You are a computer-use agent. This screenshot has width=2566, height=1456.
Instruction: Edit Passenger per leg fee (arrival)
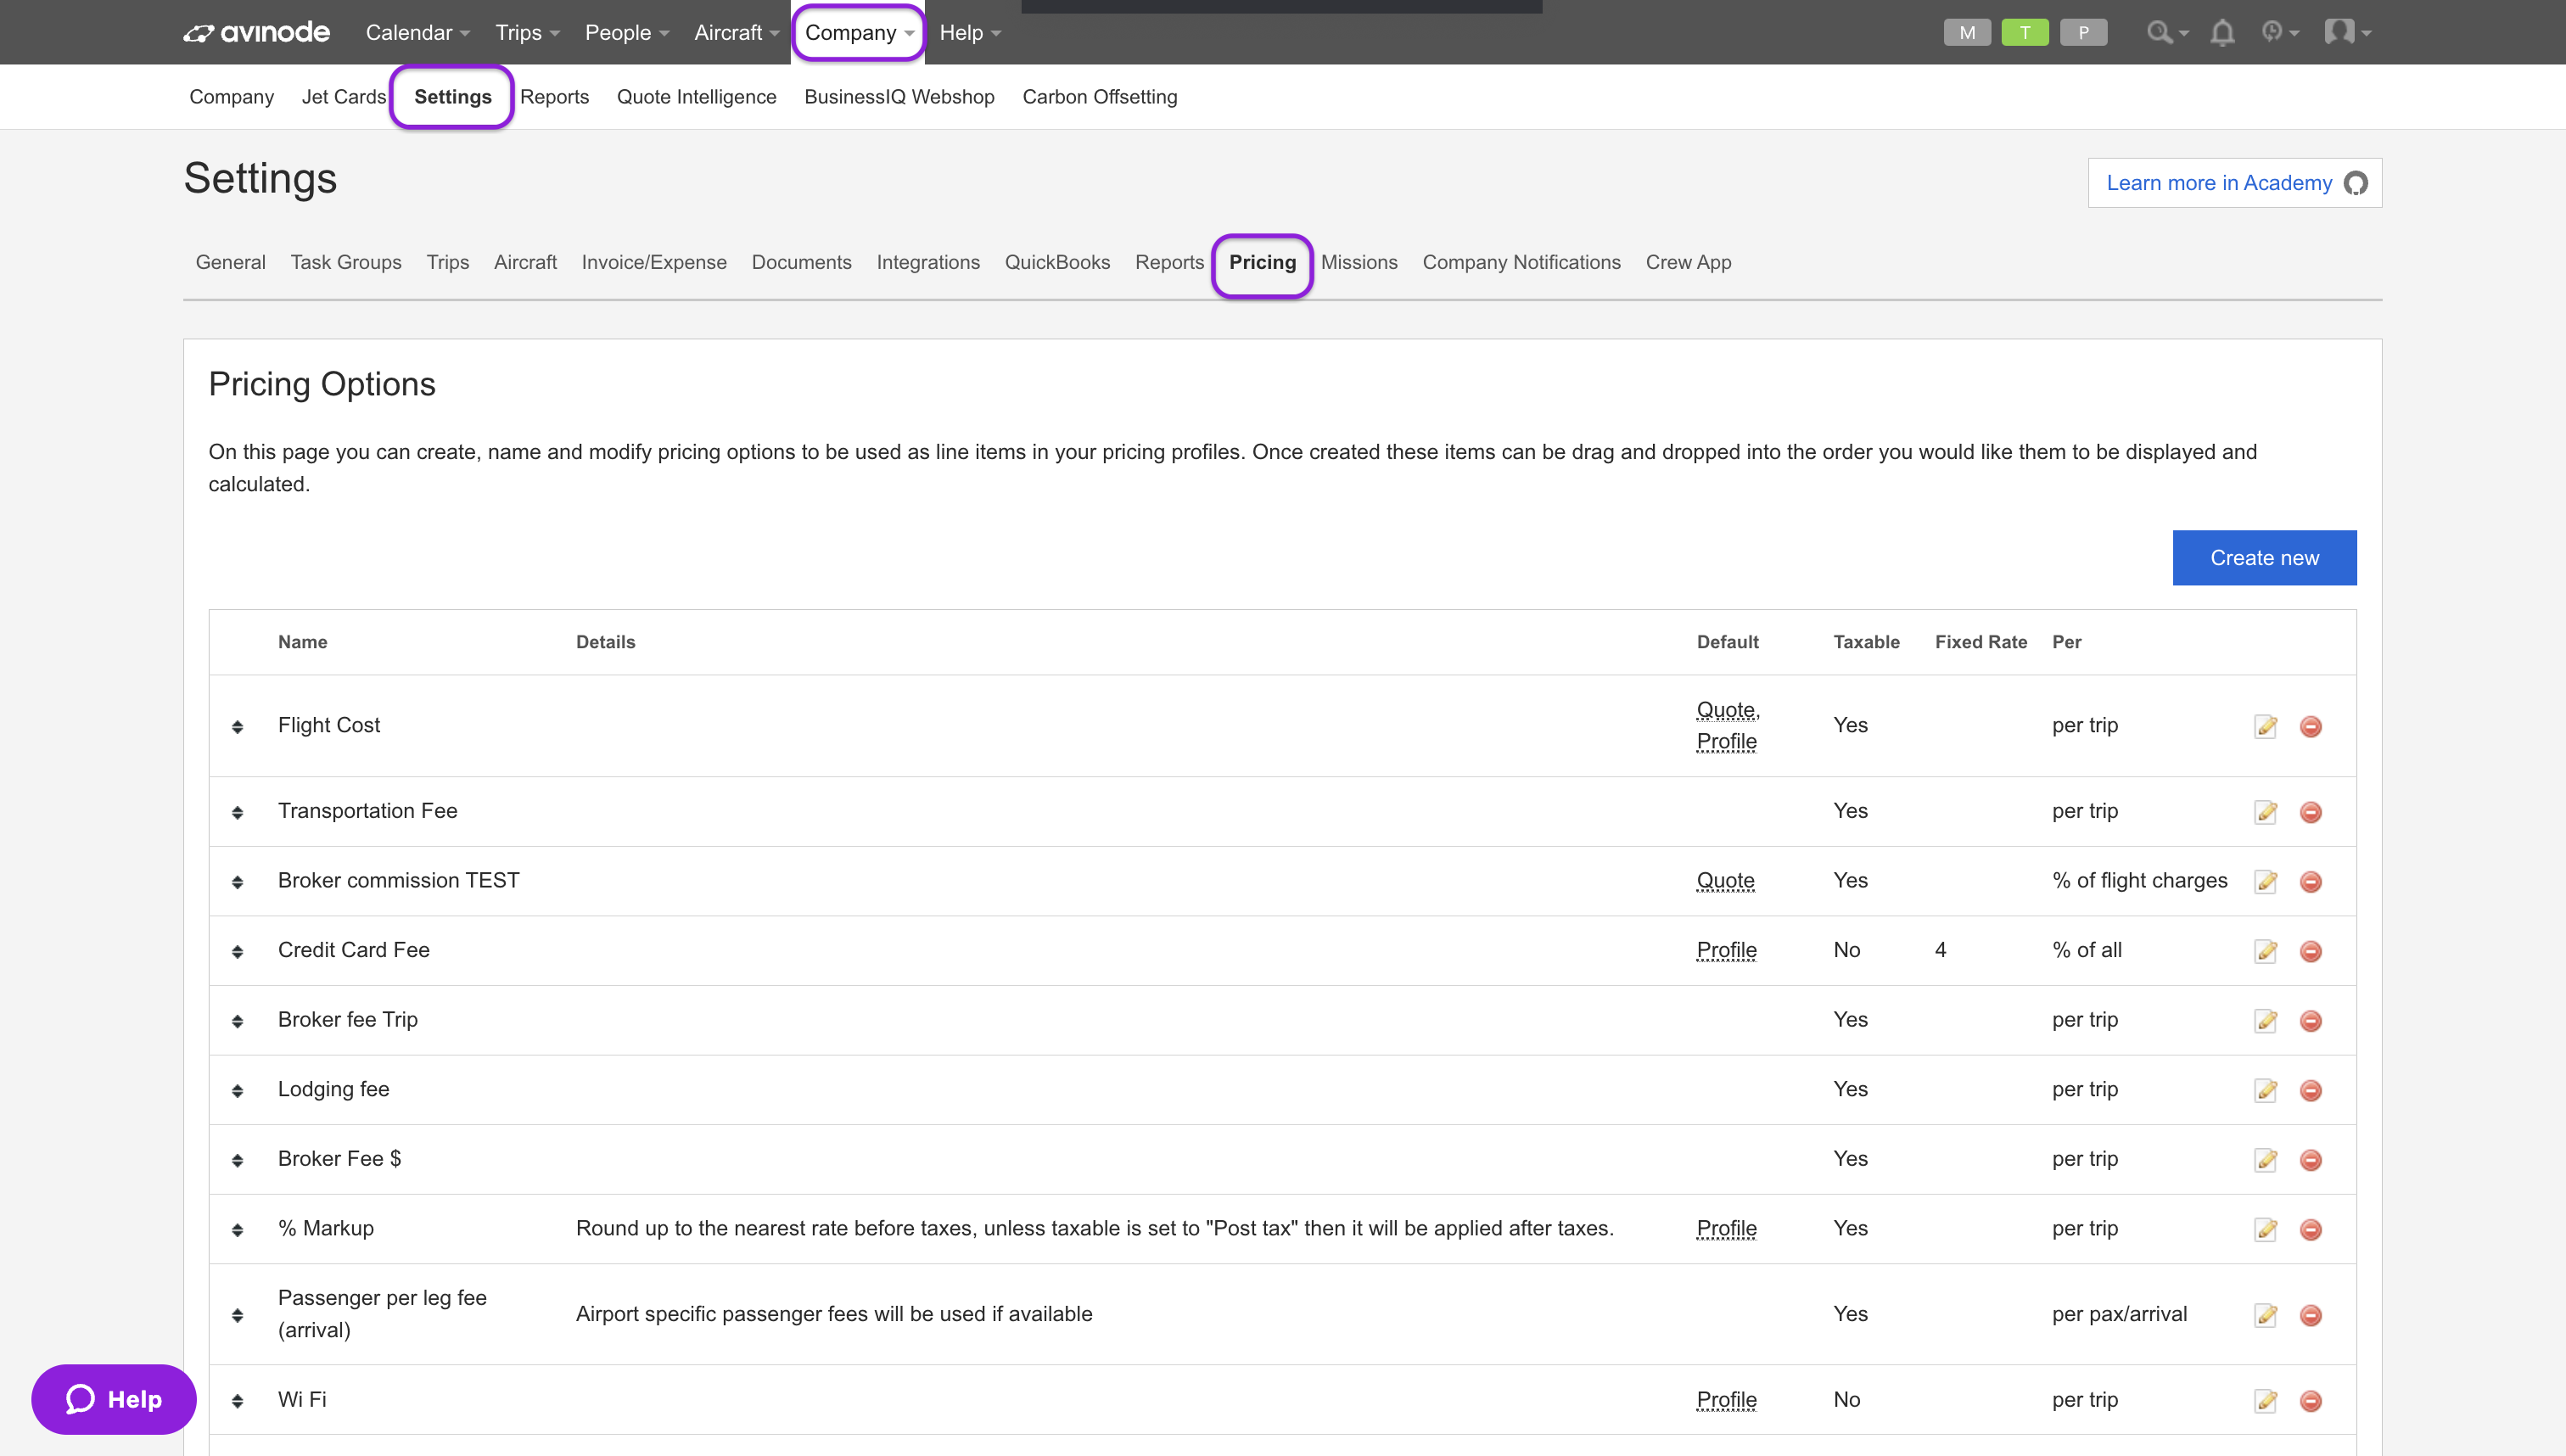pos(2266,1315)
